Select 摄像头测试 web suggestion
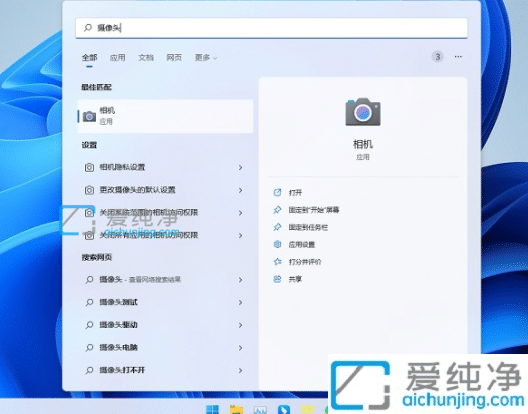This screenshot has height=414, width=528. point(165,302)
